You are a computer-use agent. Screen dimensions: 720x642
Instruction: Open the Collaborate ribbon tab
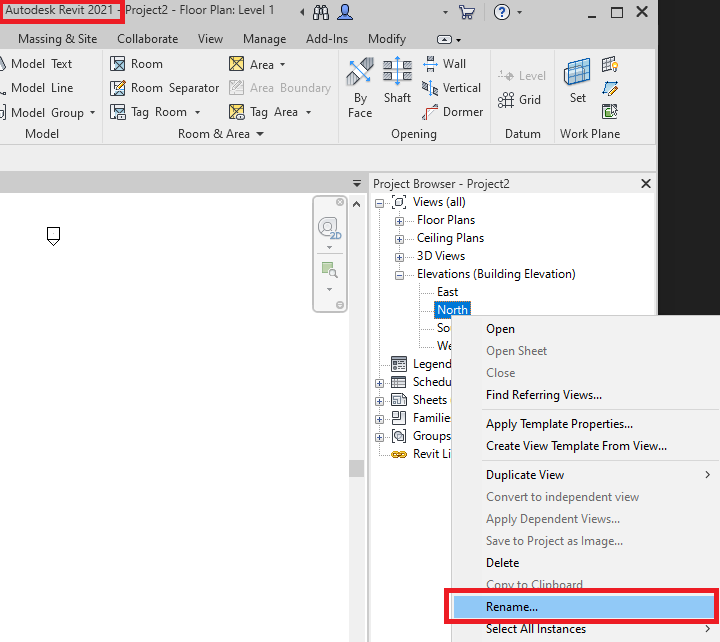147,39
